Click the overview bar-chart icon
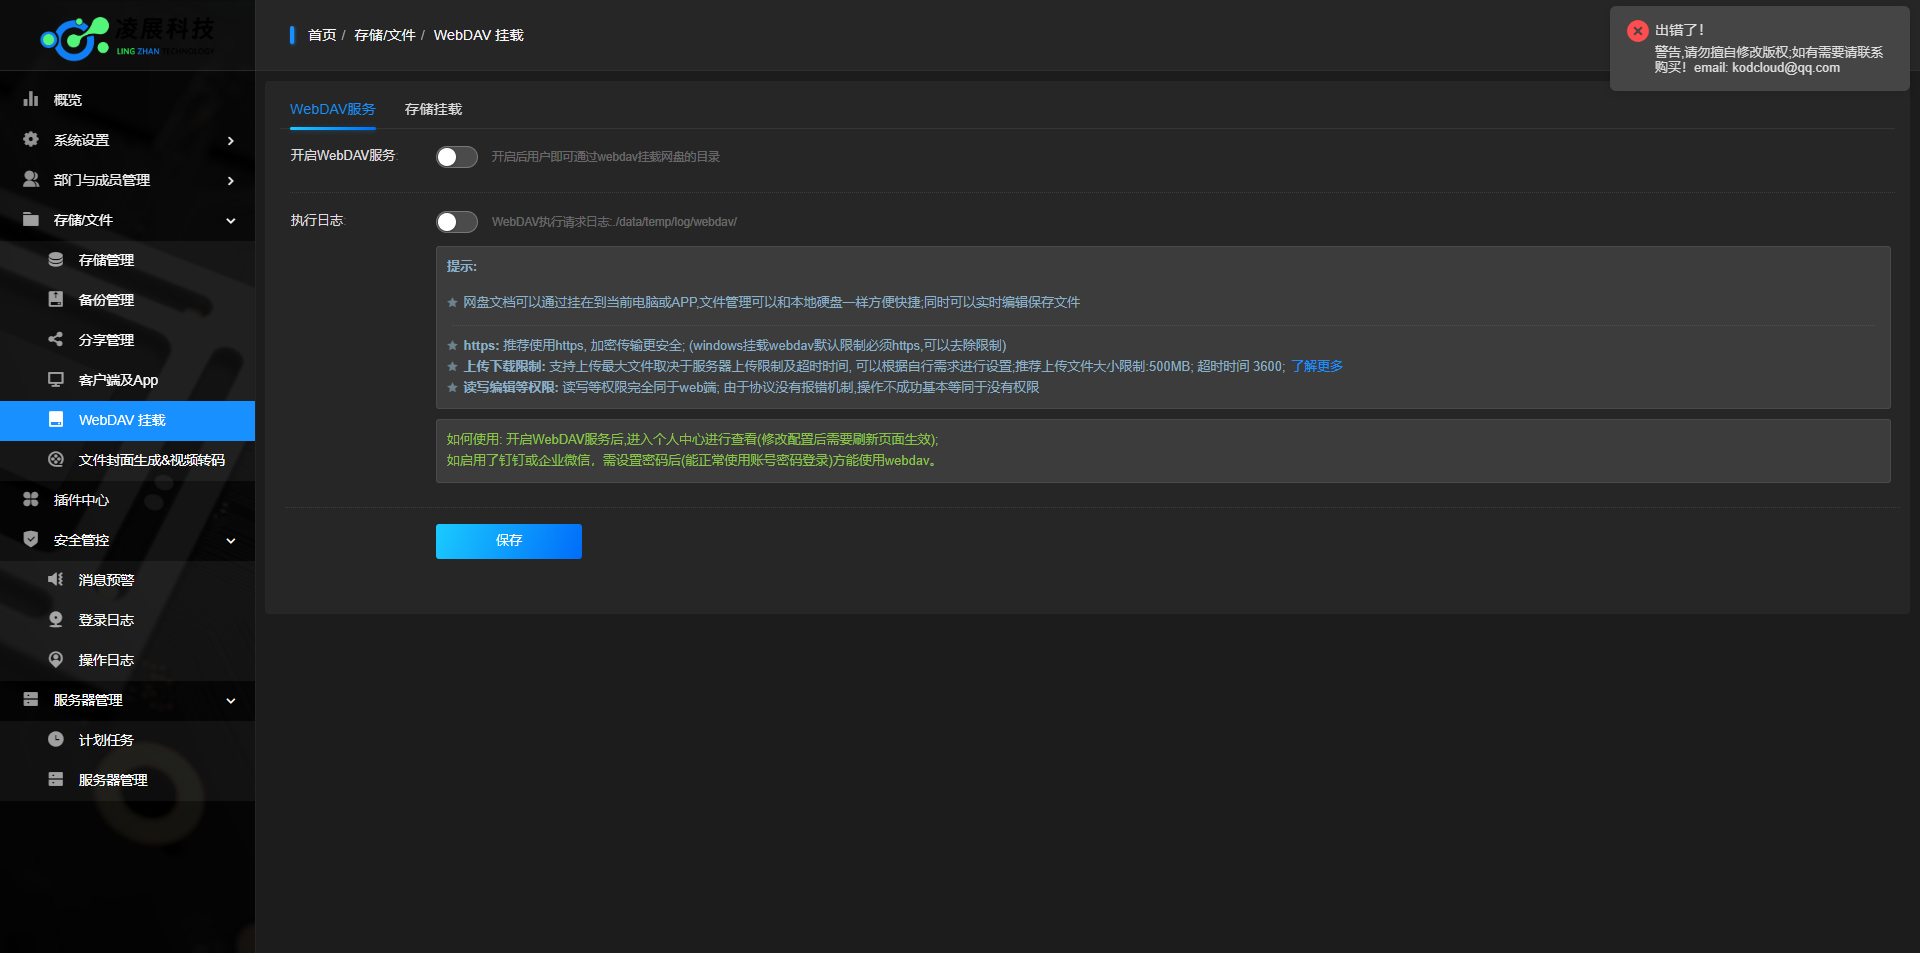 [31, 99]
